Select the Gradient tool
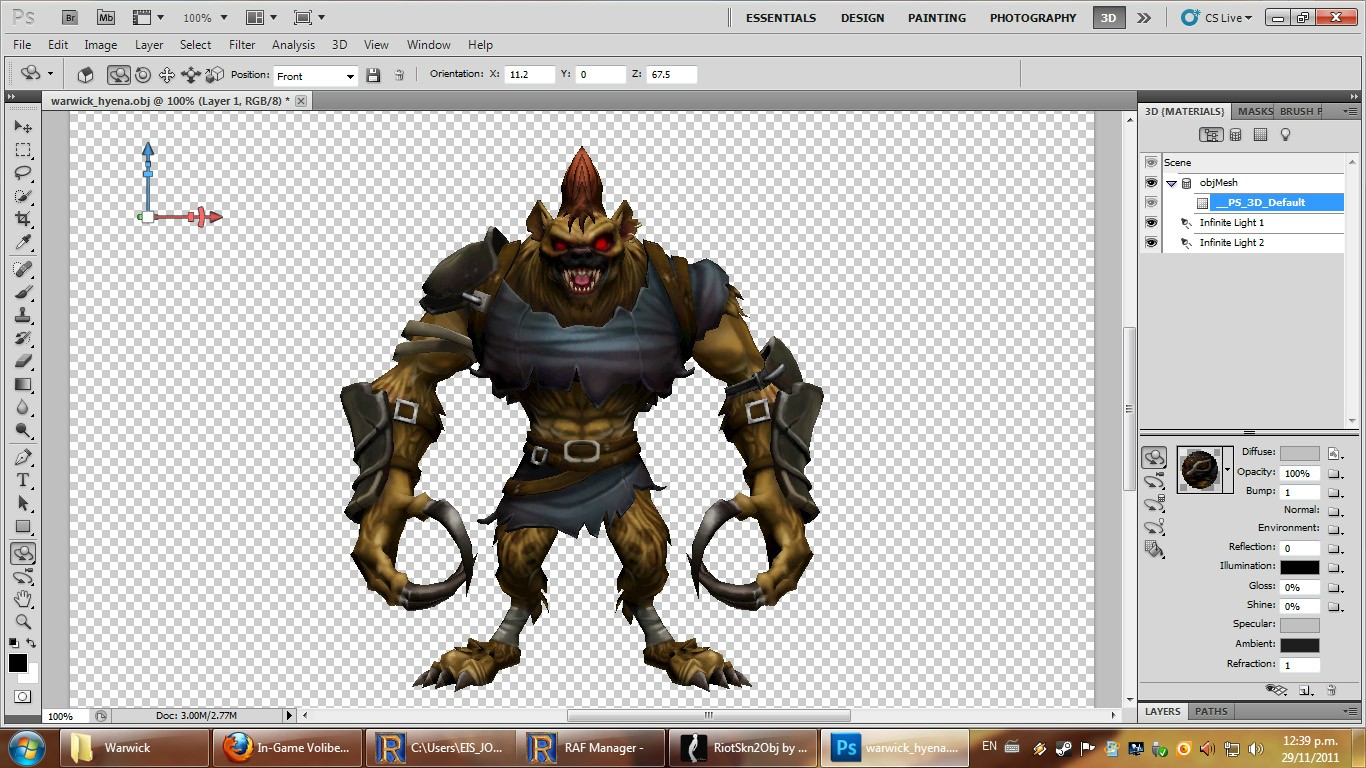This screenshot has height=768, width=1366. point(23,384)
